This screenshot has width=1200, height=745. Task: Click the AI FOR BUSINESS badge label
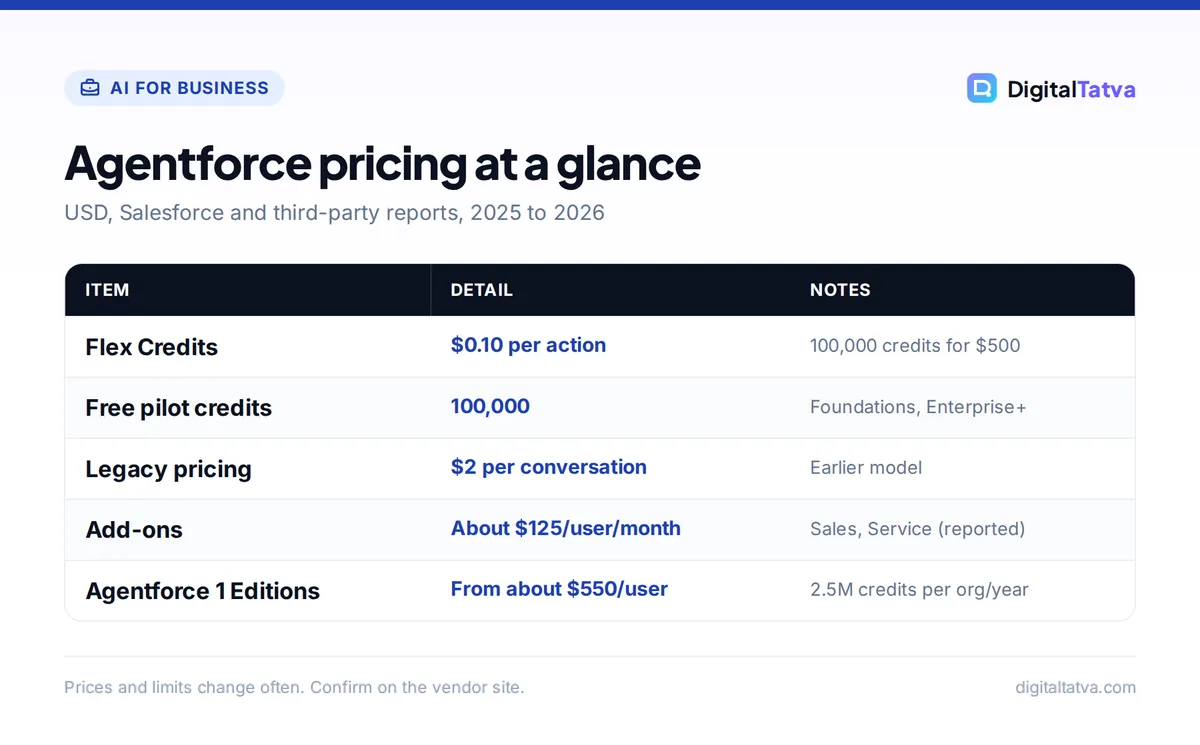click(189, 88)
